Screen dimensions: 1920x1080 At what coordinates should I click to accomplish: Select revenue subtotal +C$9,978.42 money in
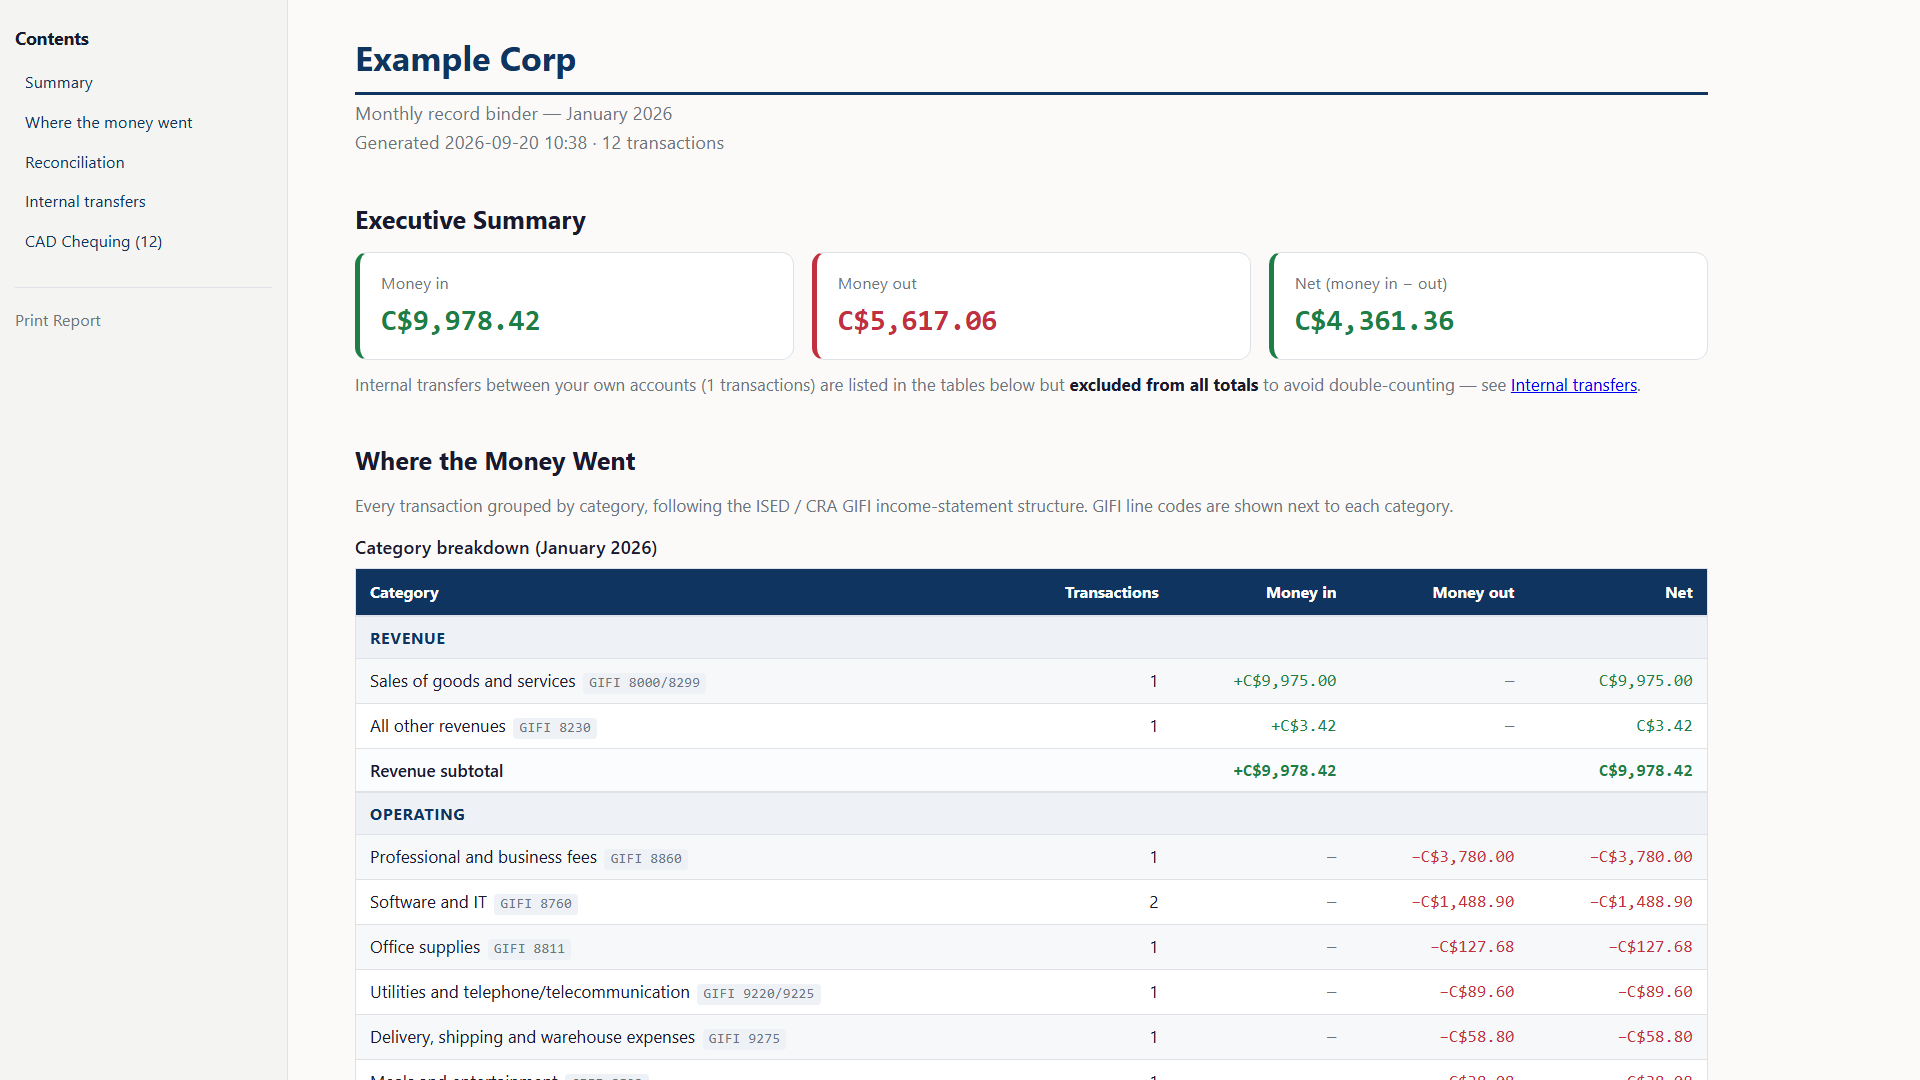coord(1284,771)
